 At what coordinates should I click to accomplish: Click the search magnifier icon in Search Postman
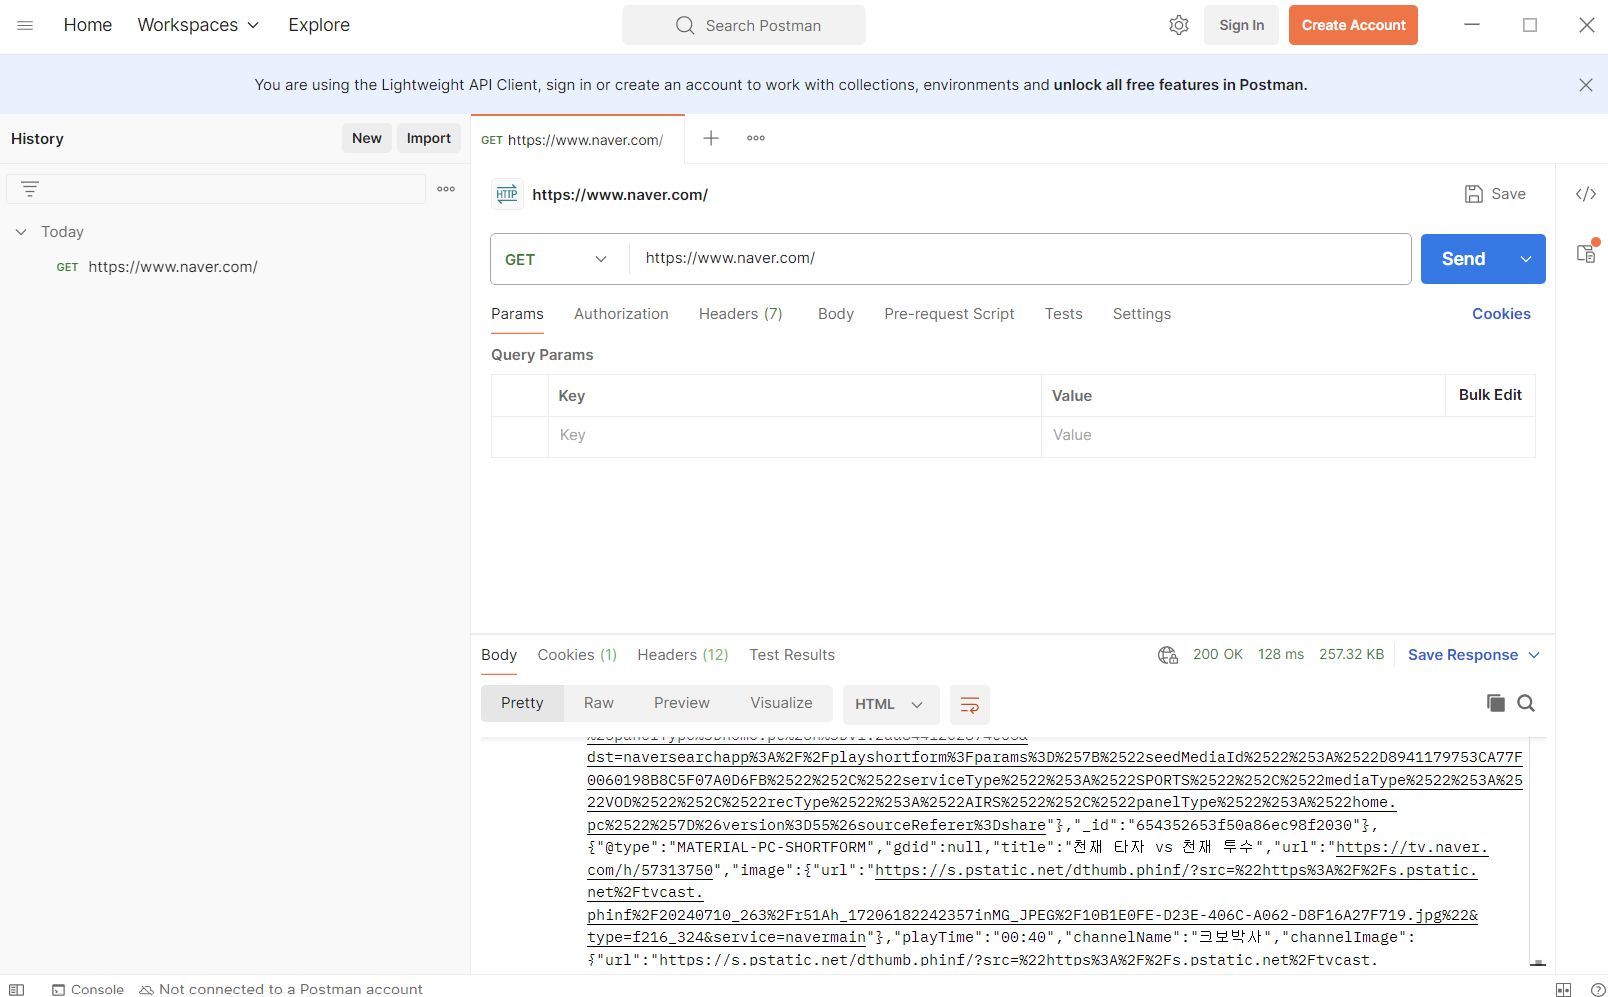point(685,25)
